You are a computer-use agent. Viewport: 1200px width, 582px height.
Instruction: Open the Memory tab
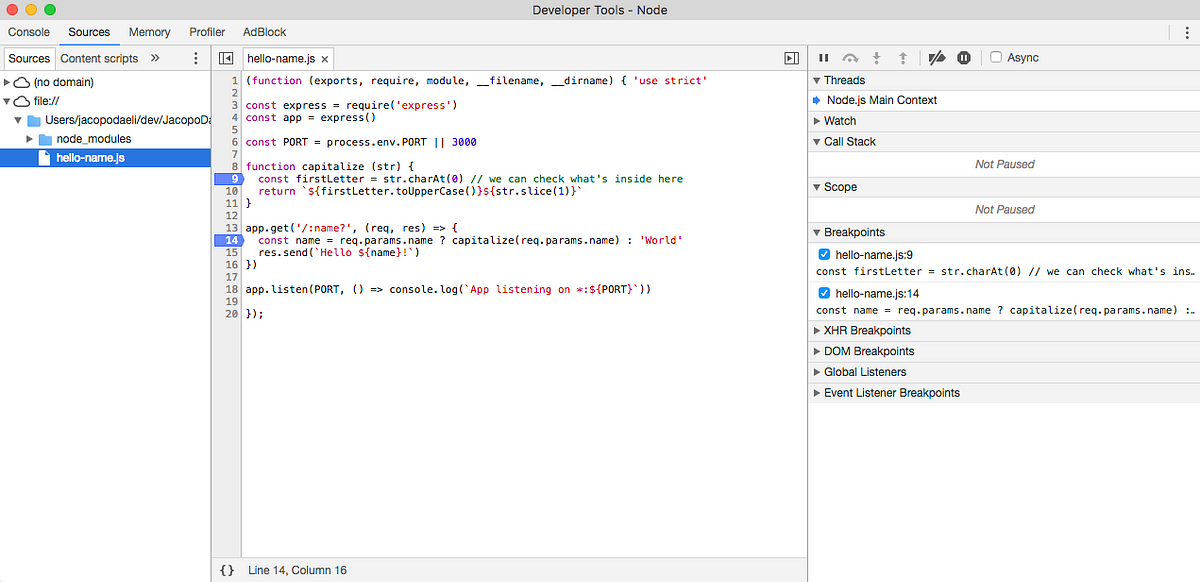point(150,32)
